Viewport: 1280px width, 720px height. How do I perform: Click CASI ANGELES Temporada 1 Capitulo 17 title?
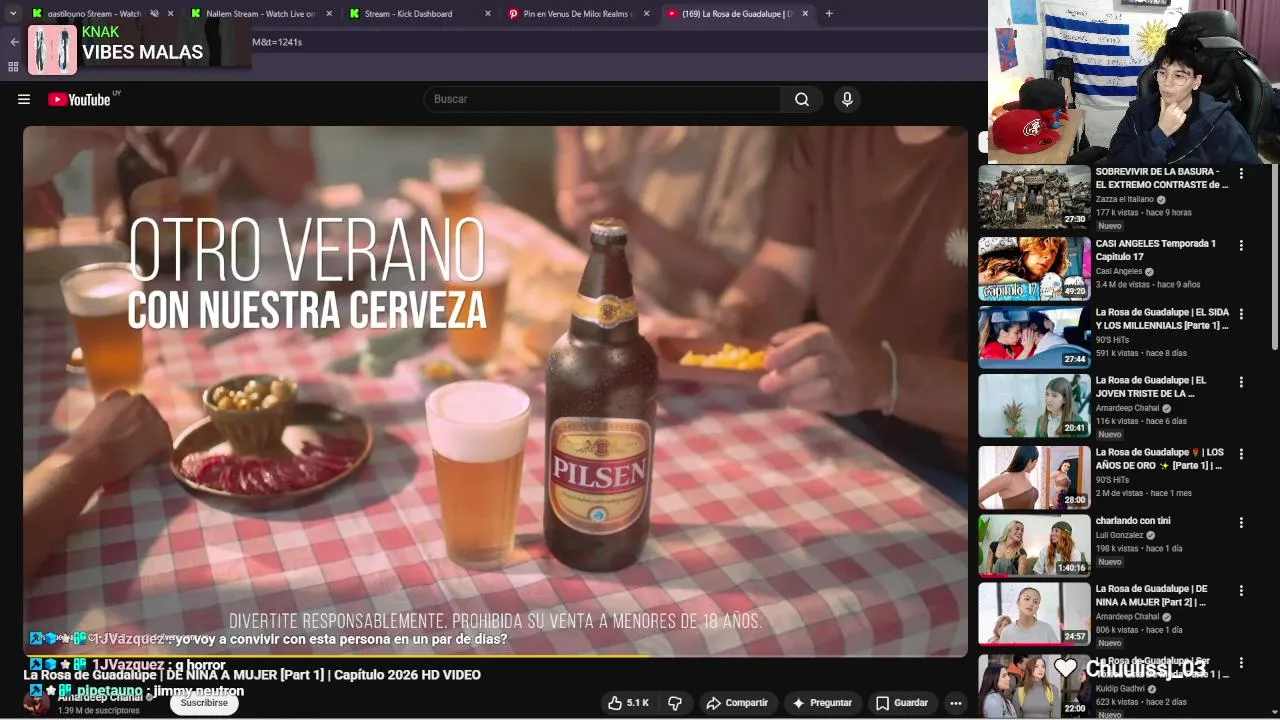pyautogui.click(x=1156, y=250)
